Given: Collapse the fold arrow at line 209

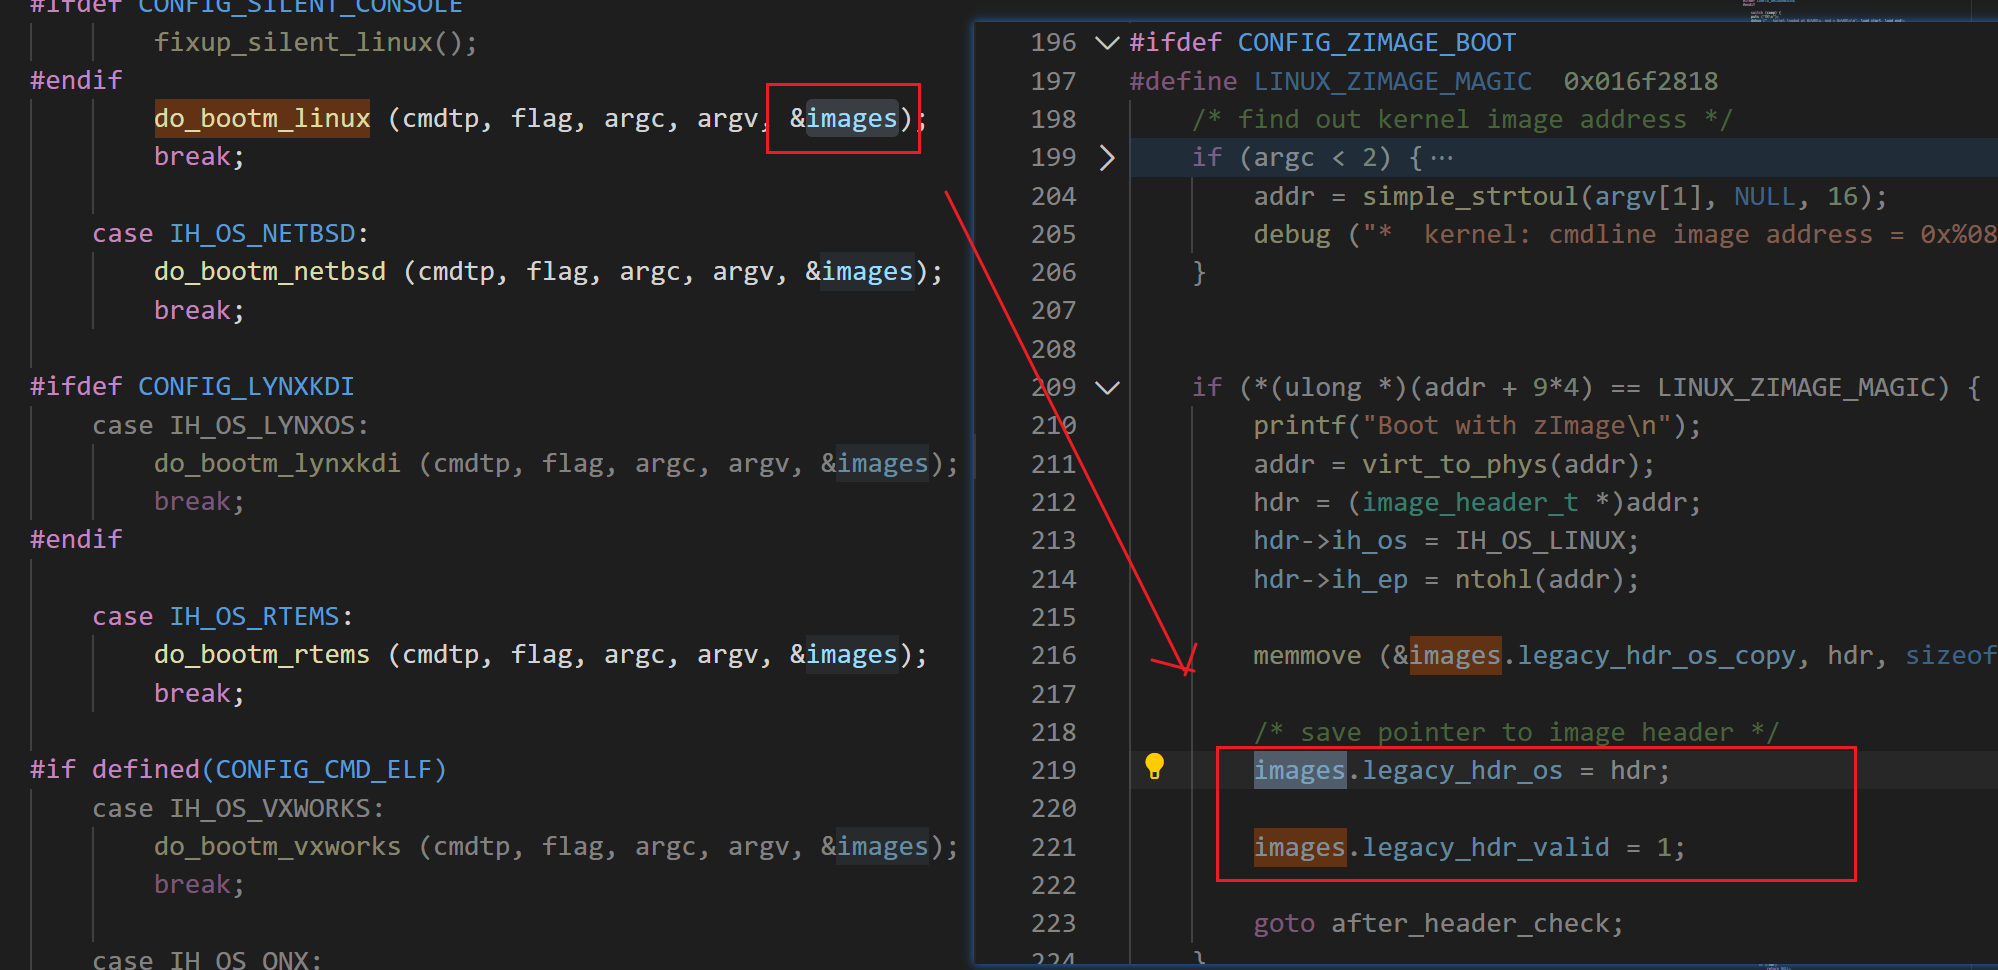Looking at the screenshot, I should coord(1107,387).
